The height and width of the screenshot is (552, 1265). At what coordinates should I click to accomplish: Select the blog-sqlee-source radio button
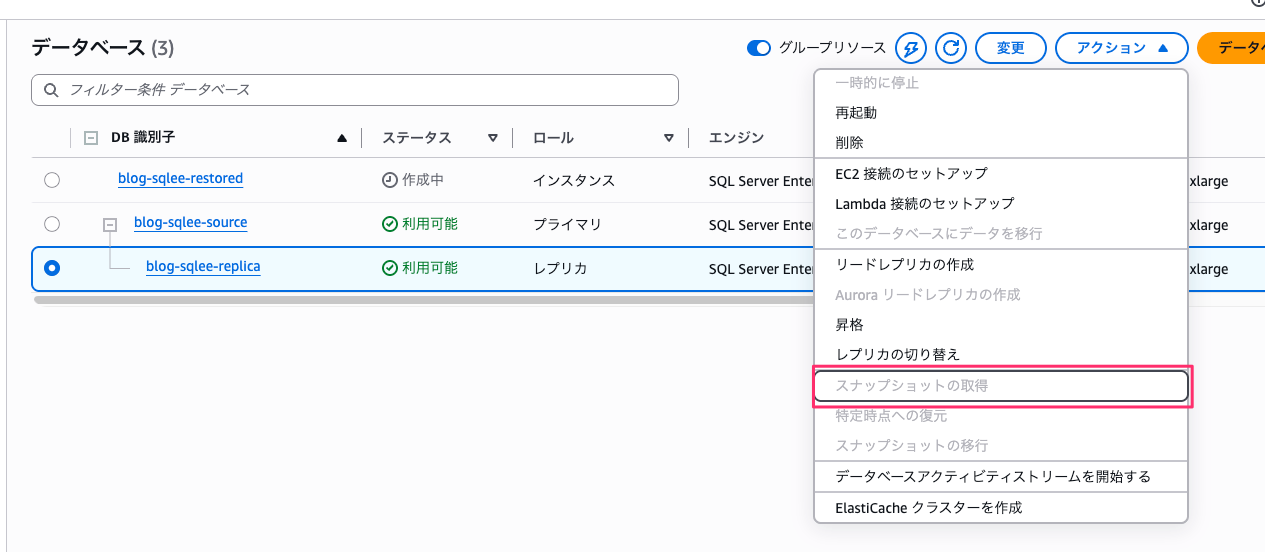(52, 224)
